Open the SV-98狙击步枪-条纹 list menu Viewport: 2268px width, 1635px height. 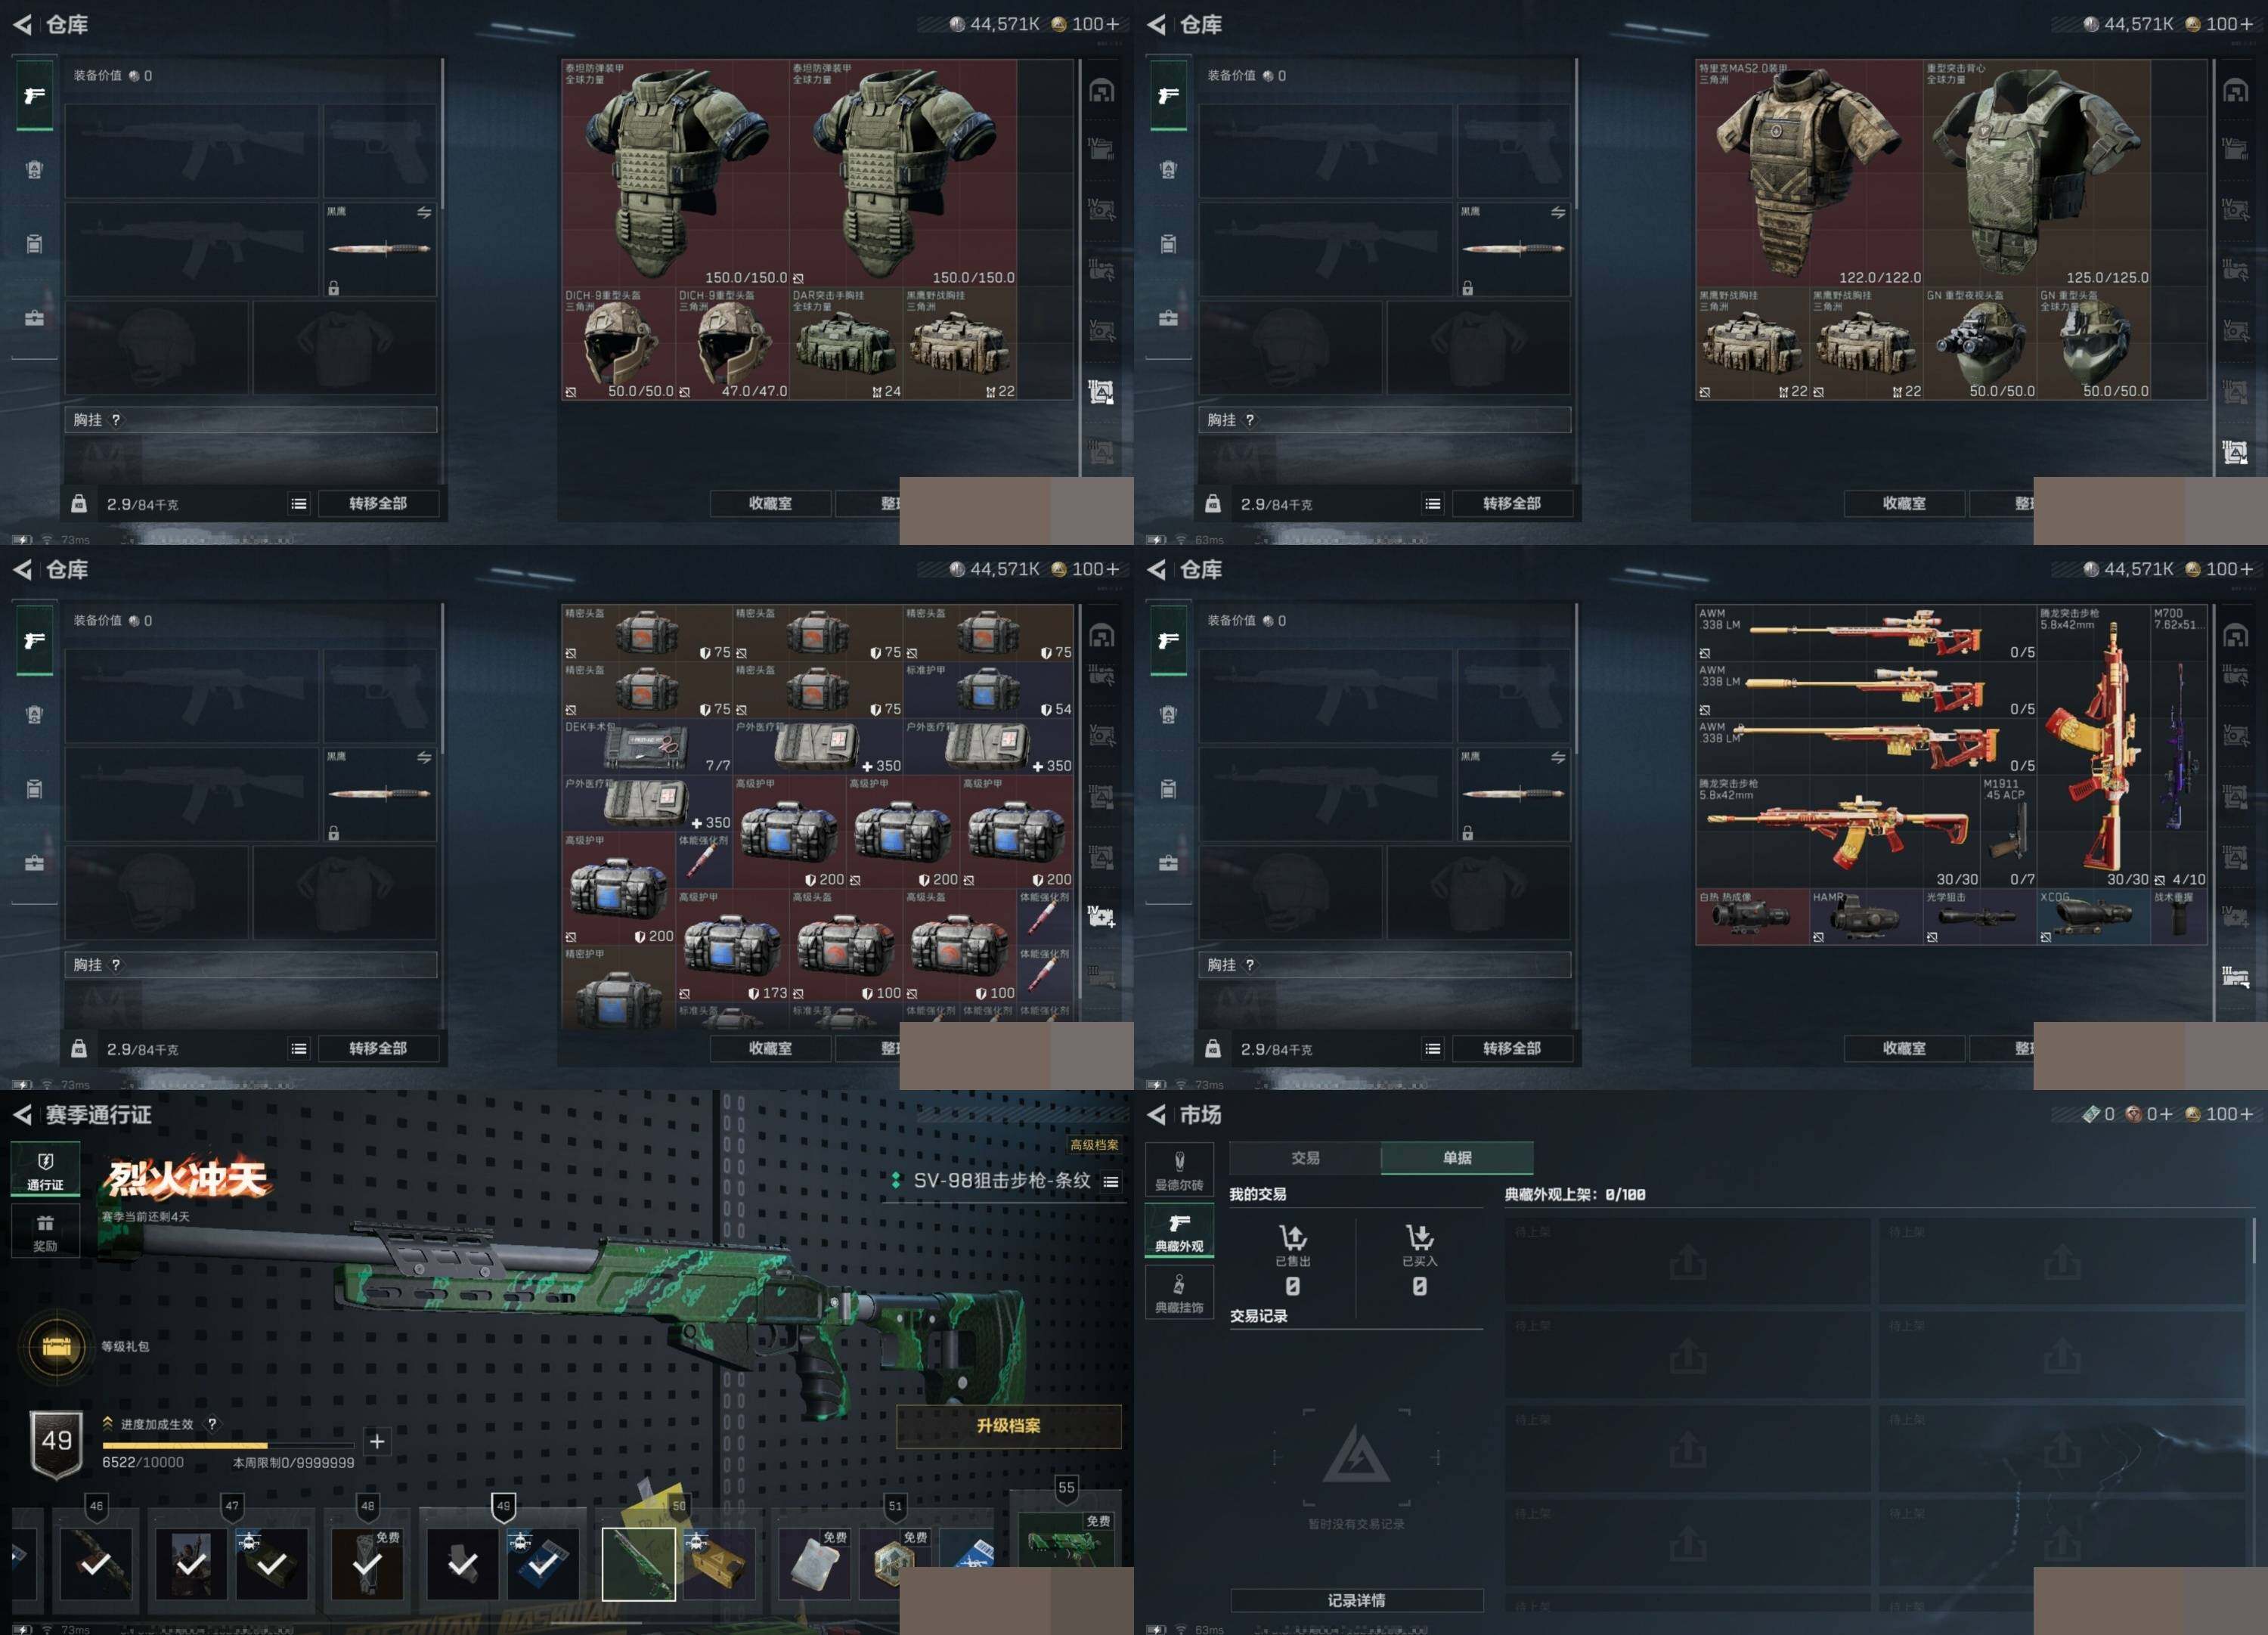coord(1111,1181)
